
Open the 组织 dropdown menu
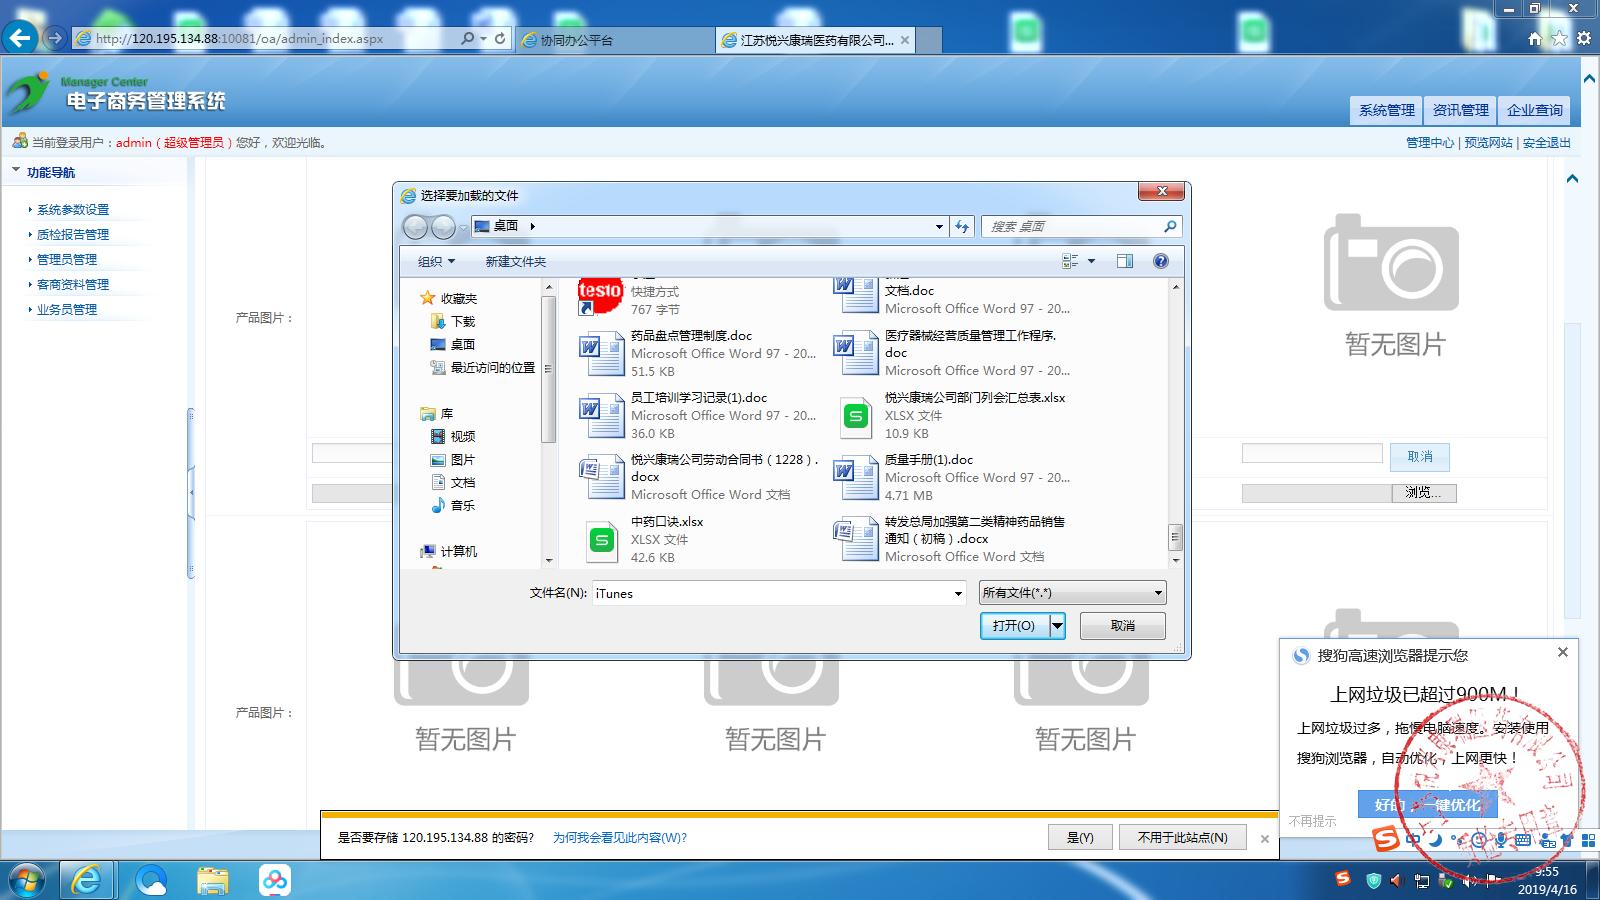pos(436,261)
